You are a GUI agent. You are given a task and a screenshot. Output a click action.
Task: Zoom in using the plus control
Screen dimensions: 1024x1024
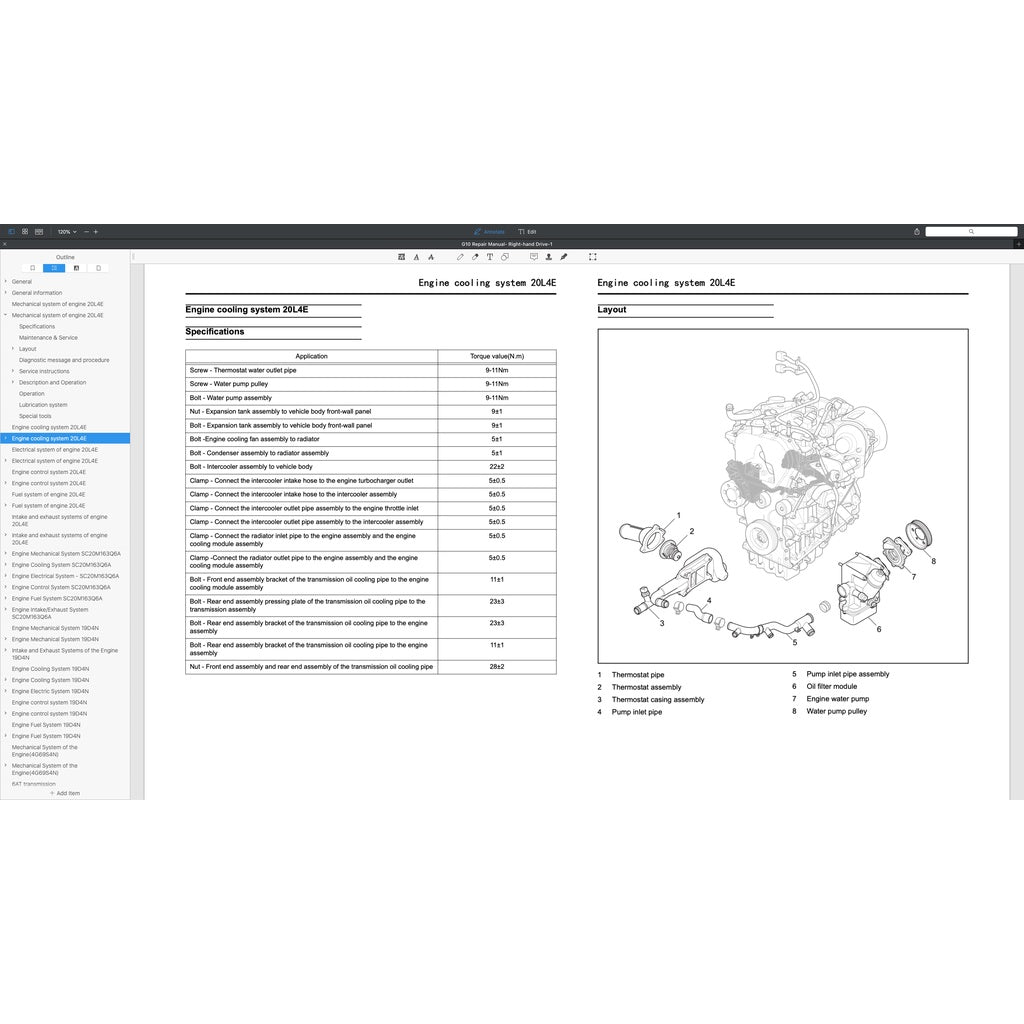click(96, 231)
